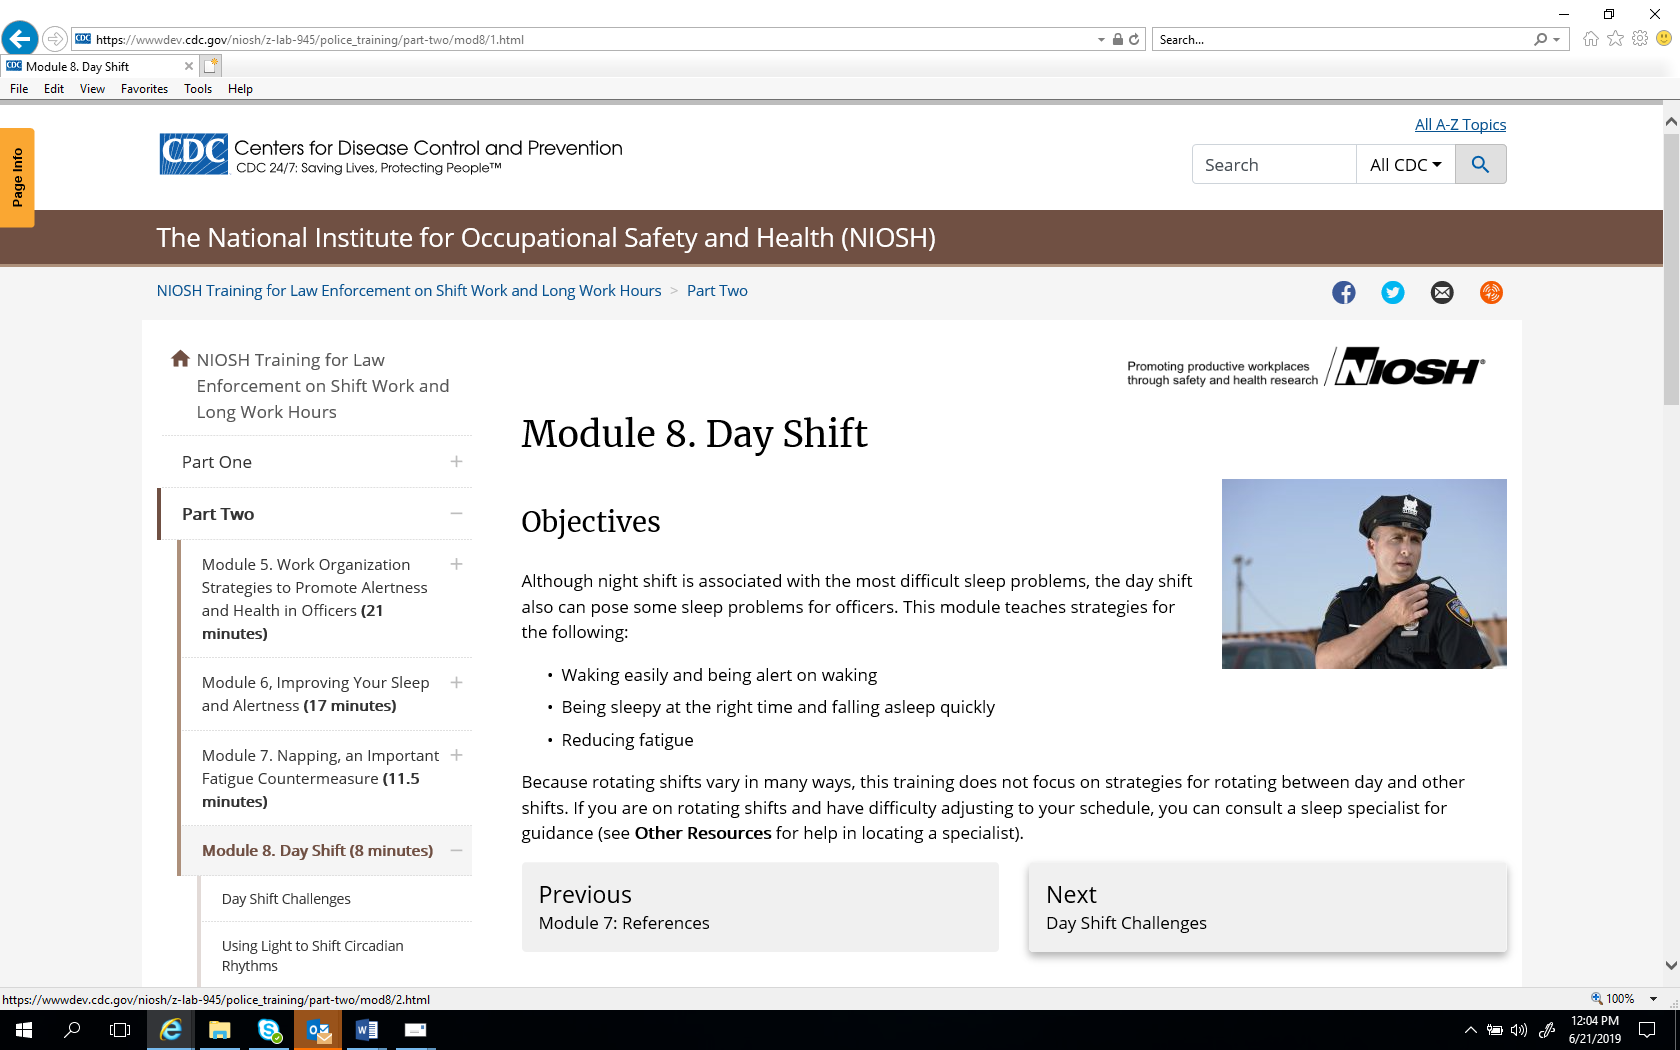
Task: Go to Next Day Shift Challenges
Action: point(1267,907)
